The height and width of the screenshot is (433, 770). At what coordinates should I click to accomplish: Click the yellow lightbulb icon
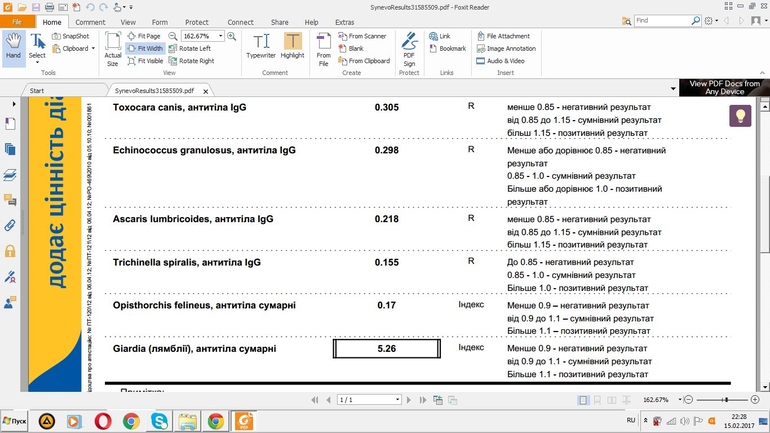pyautogui.click(x=739, y=116)
